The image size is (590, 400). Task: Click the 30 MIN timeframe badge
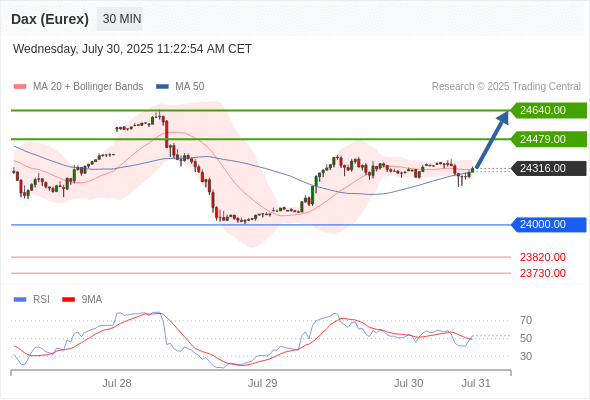(x=120, y=19)
